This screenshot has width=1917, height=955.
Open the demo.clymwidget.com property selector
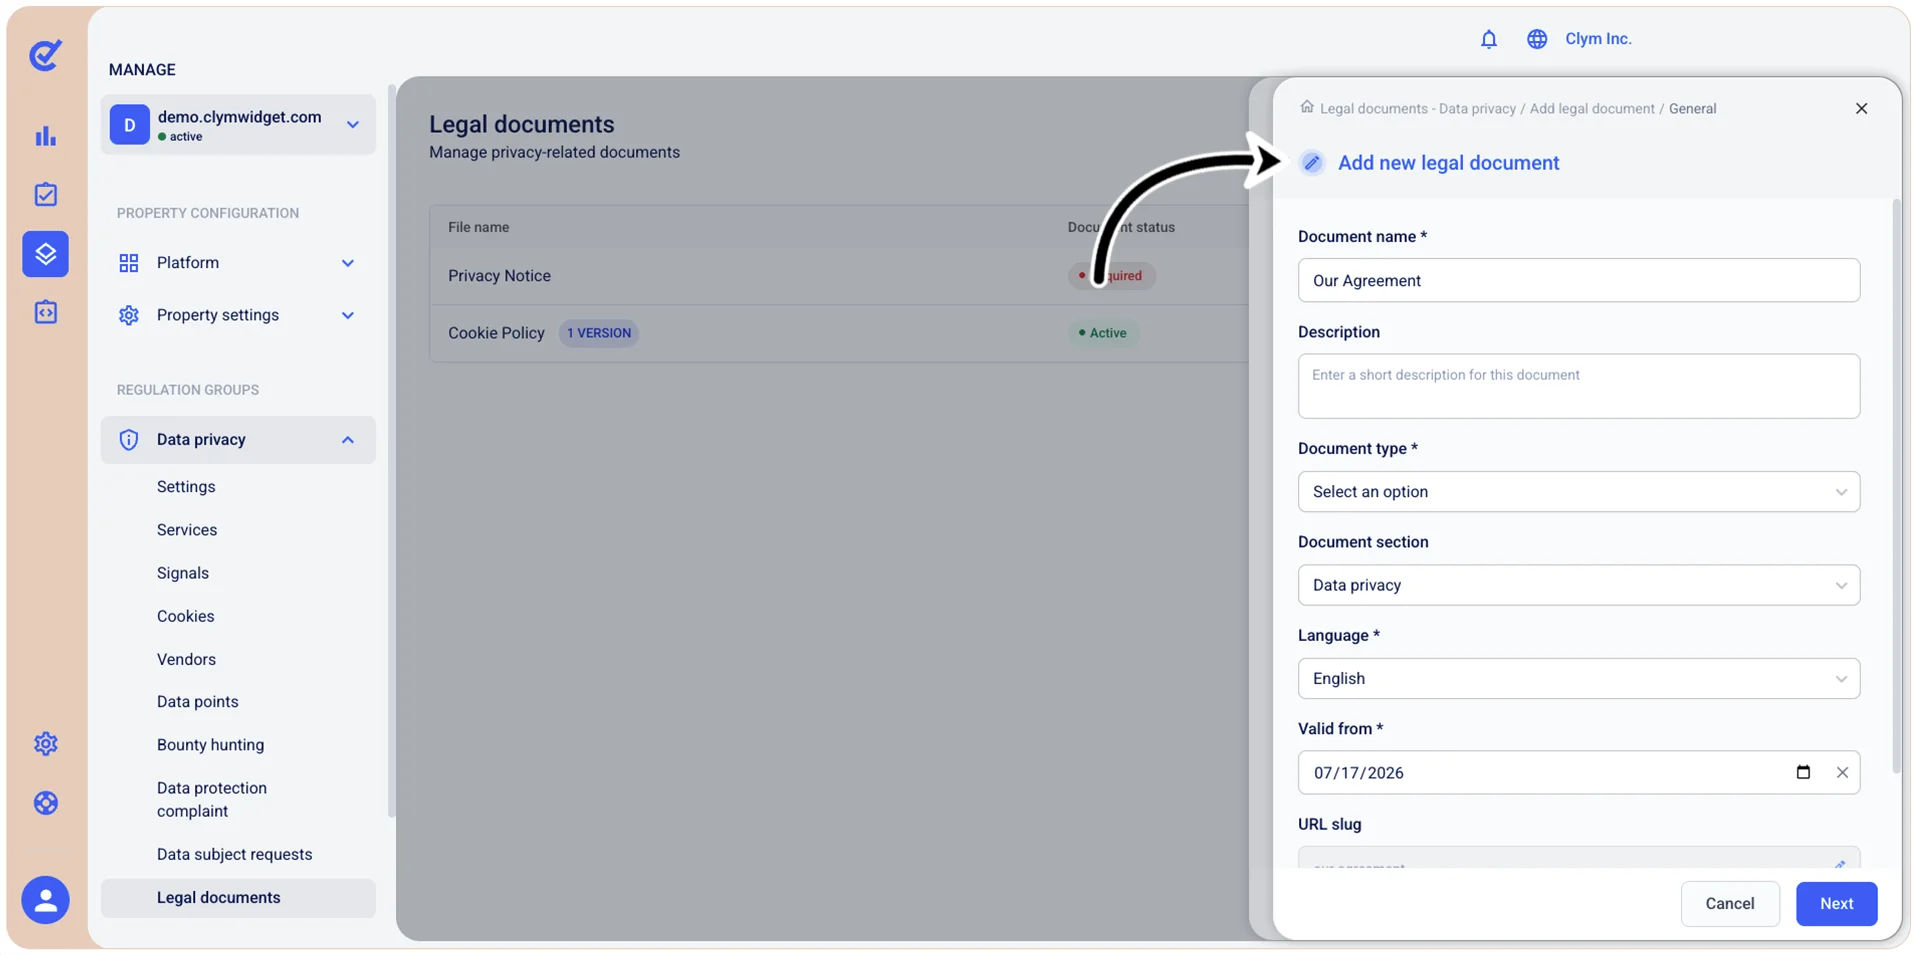(x=238, y=125)
